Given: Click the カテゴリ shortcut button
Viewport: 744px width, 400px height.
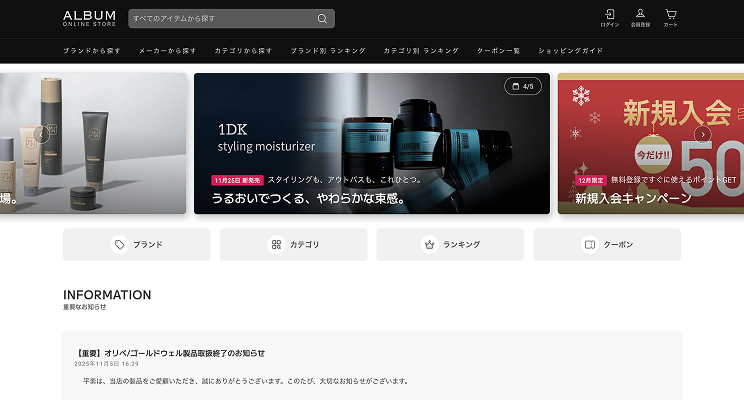Looking at the screenshot, I should click(293, 244).
